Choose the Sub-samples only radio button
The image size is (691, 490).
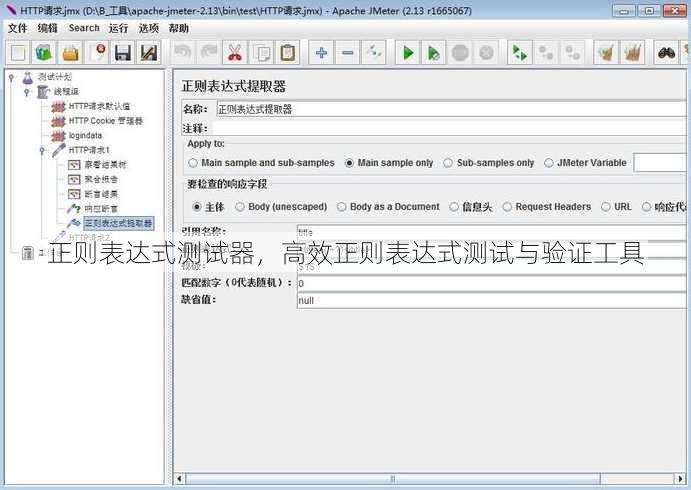(x=448, y=163)
